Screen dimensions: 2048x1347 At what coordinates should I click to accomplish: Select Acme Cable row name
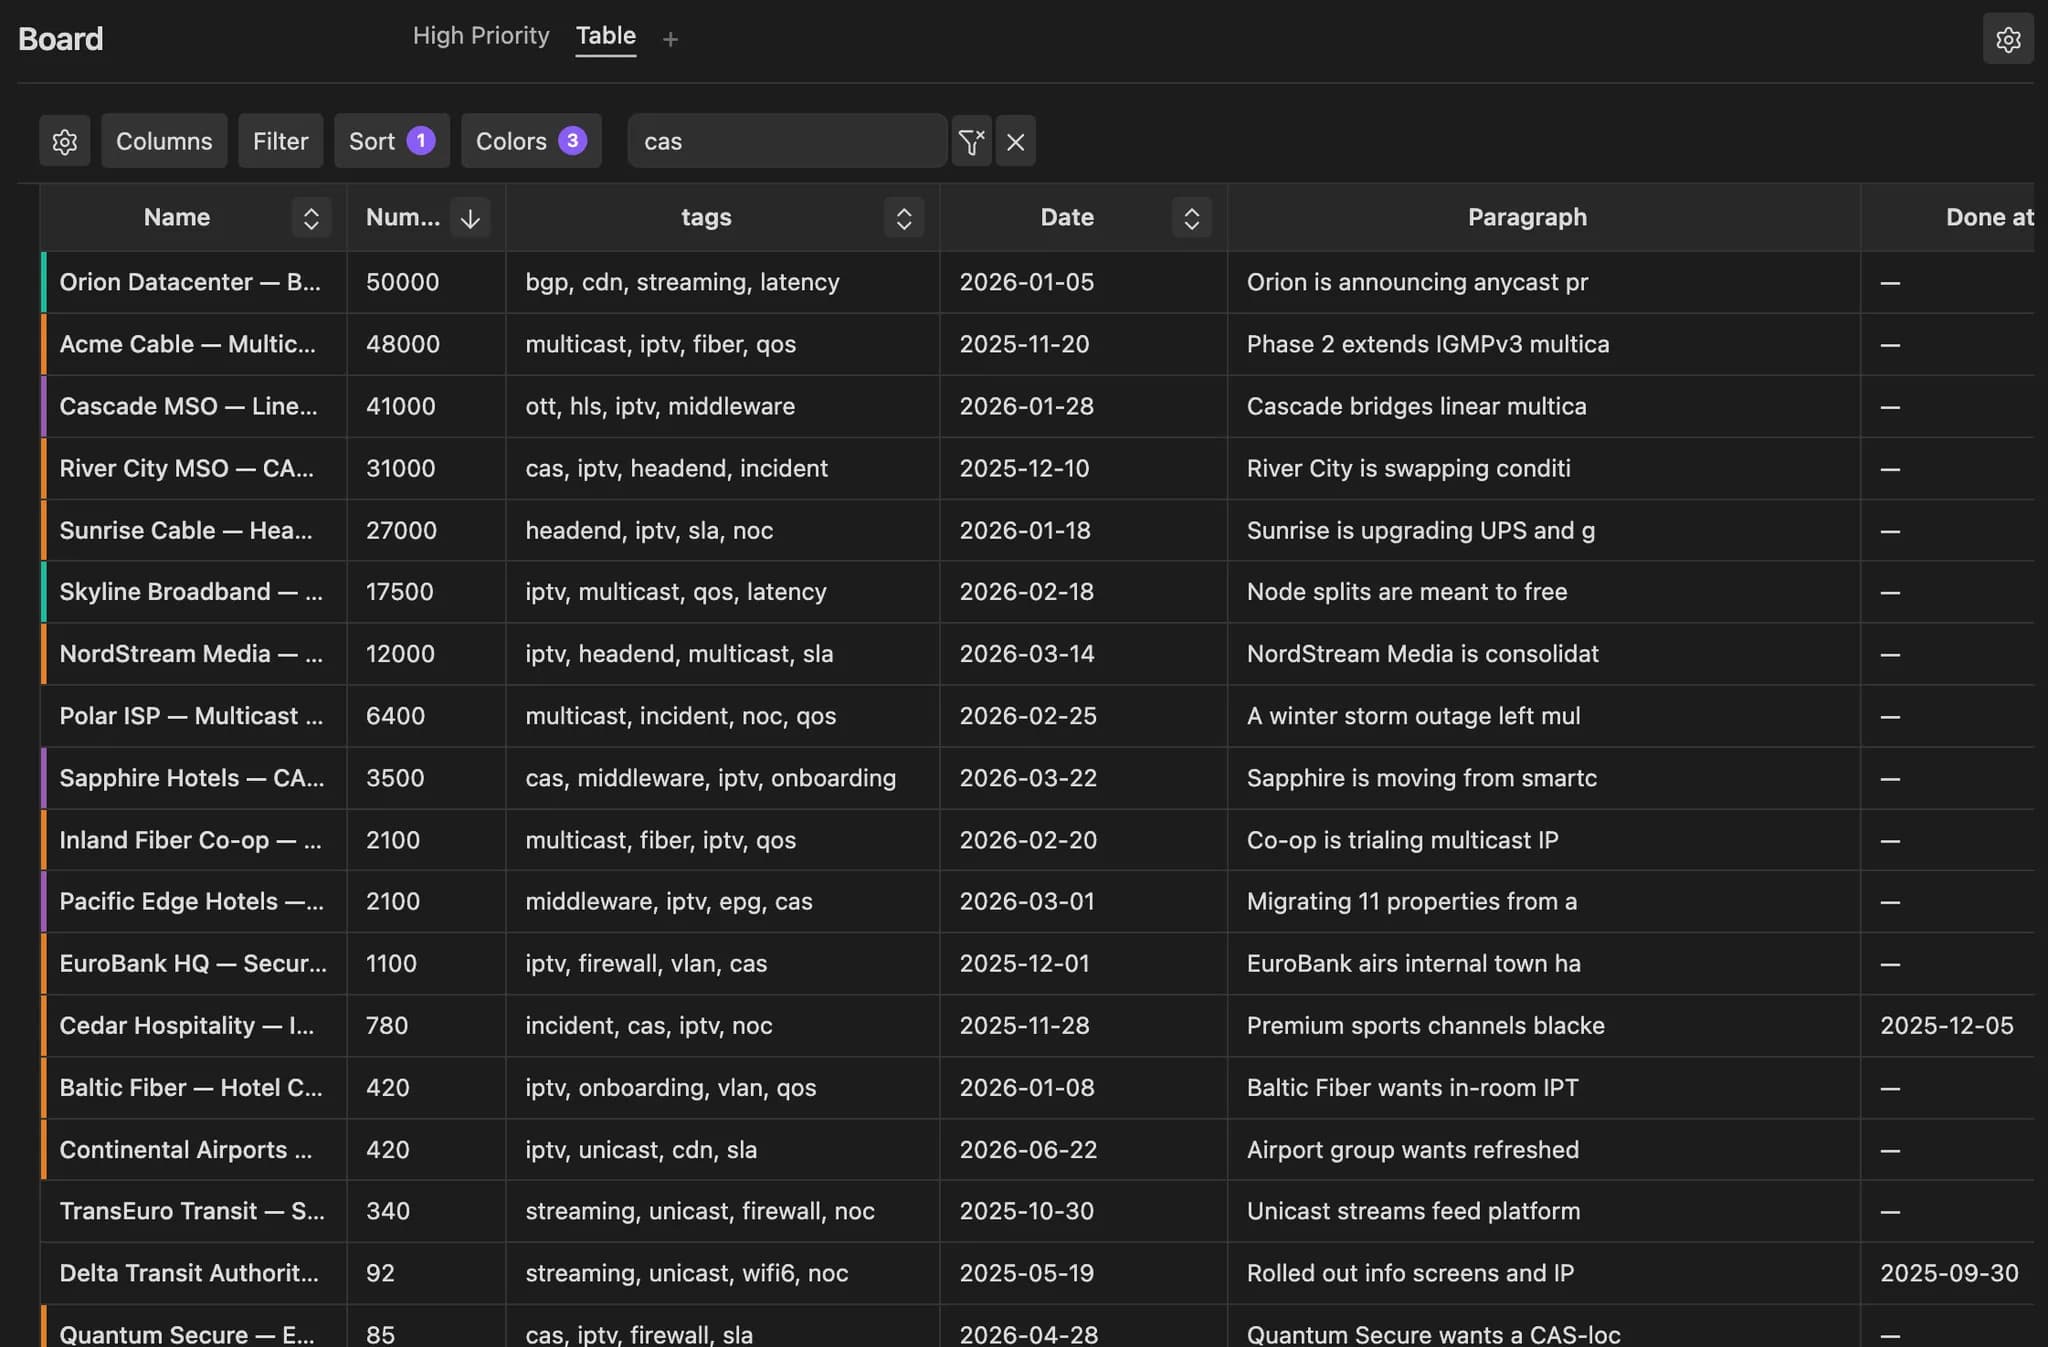point(187,344)
